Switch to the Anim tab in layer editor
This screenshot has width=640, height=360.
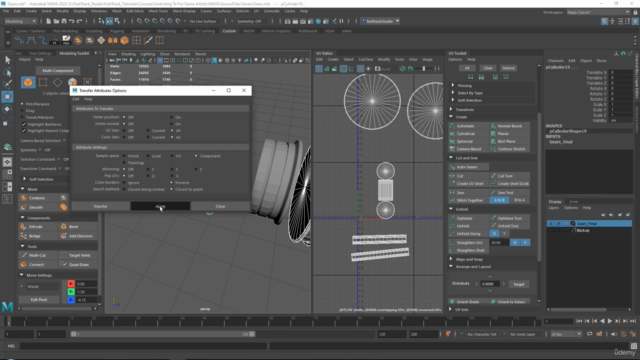coord(573,202)
